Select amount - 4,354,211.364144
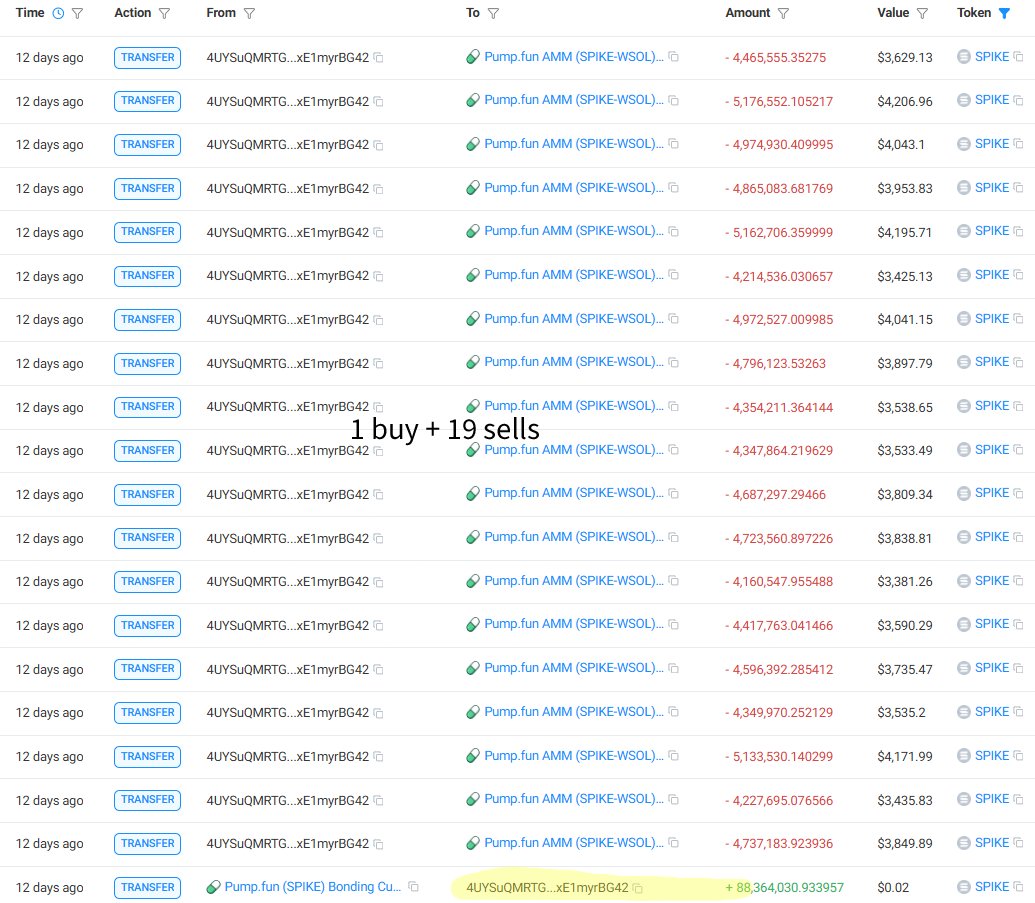Viewport: 1035px width, 903px height. (x=778, y=407)
